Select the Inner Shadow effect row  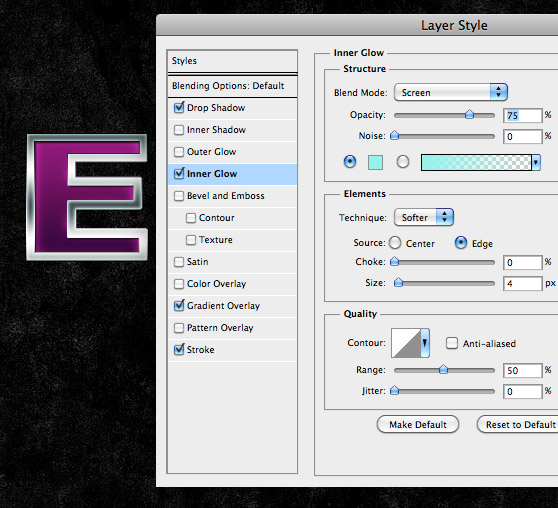[x=232, y=130]
